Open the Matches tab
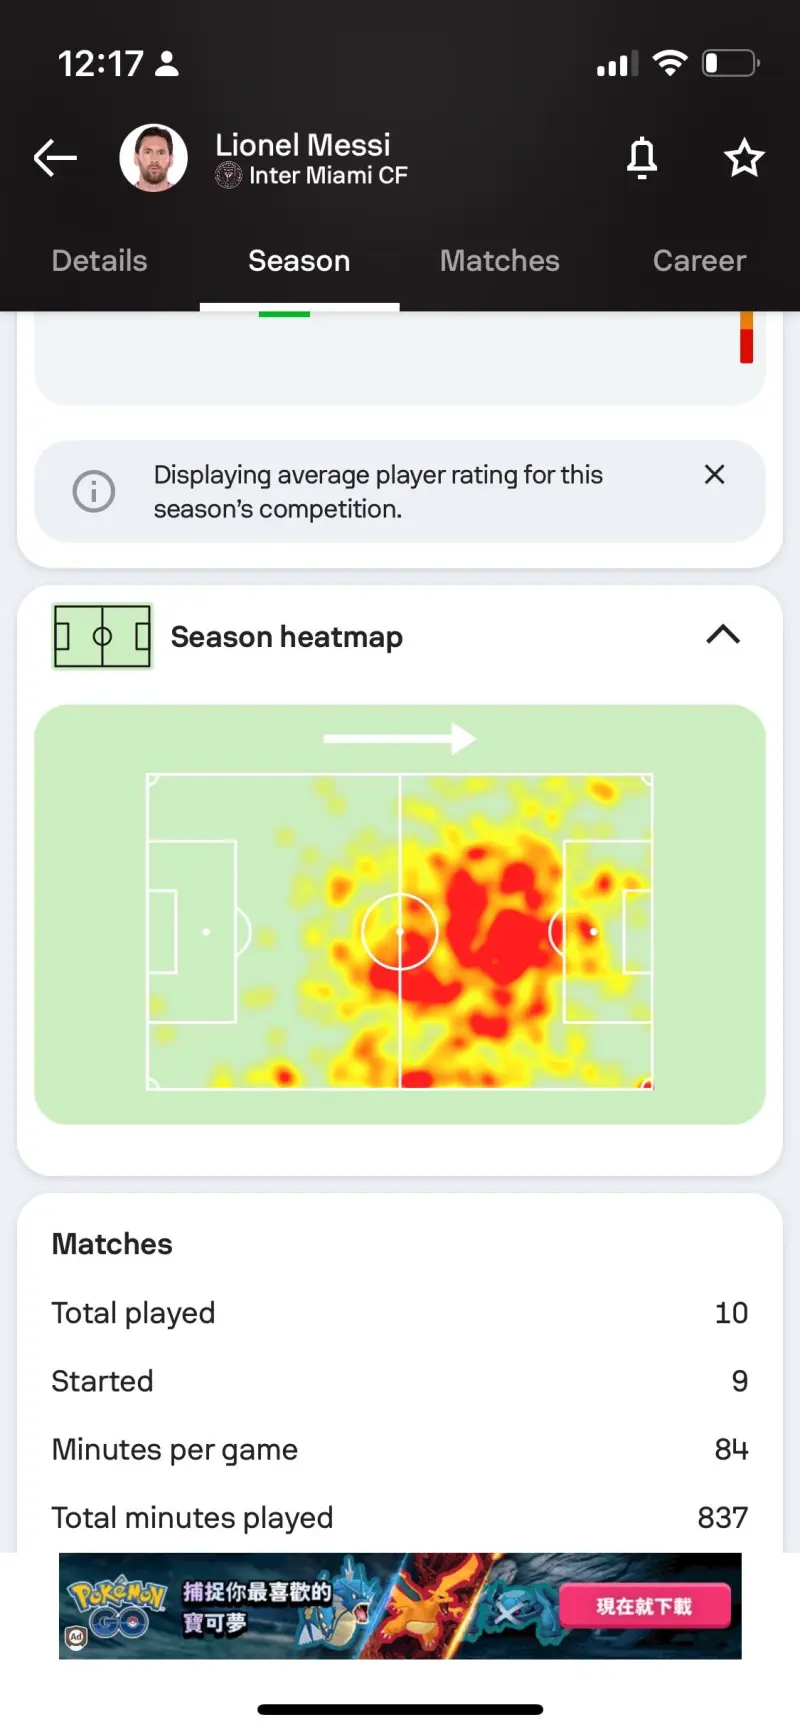The image size is (800, 1732). tap(500, 261)
